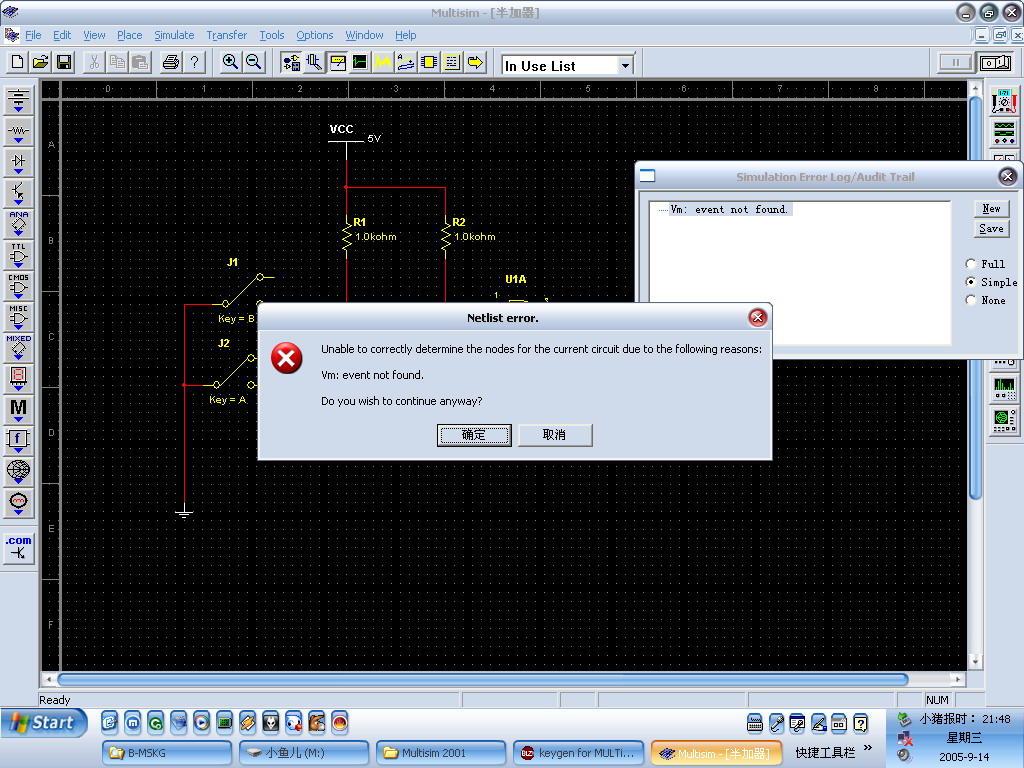This screenshot has width=1024, height=768.
Task: Open a circuit file from disk
Action: click(40, 63)
